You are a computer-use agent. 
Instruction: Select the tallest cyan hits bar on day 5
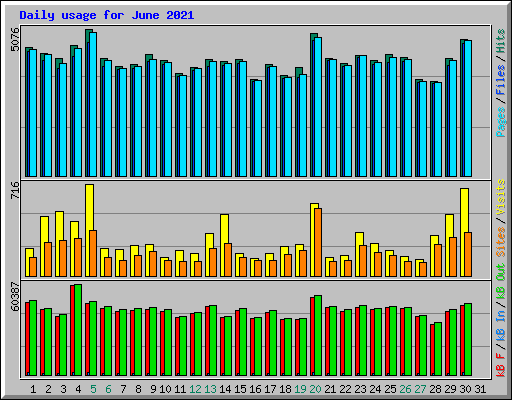pos(93,104)
